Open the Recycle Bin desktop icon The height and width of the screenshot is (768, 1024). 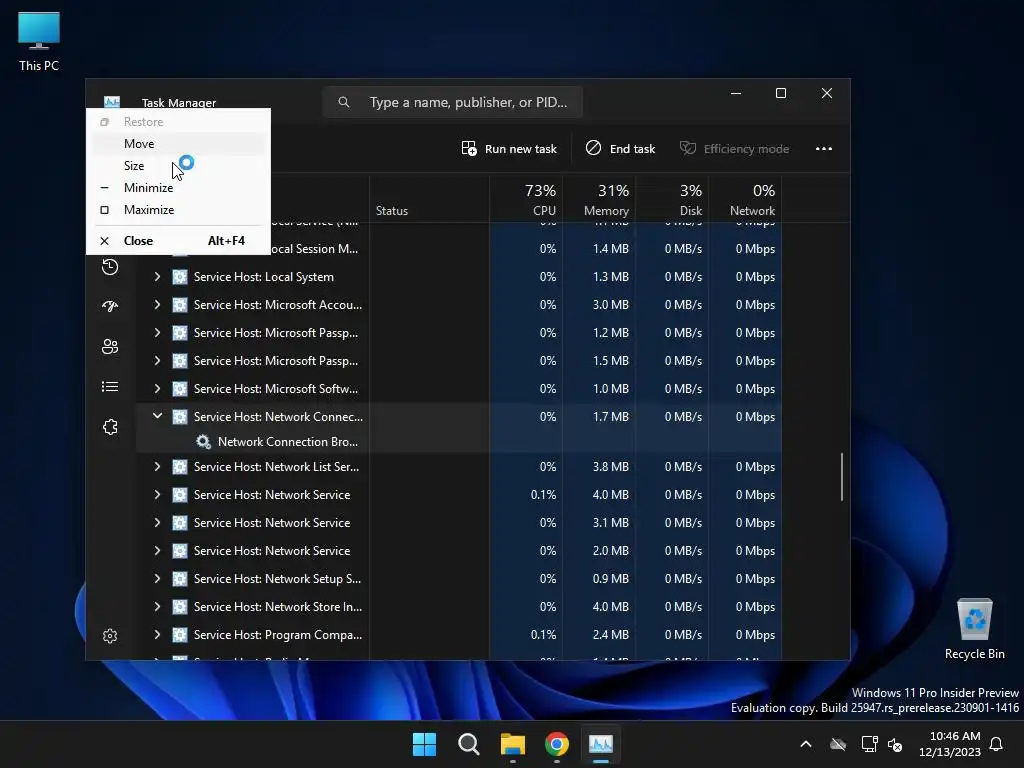tap(974, 629)
